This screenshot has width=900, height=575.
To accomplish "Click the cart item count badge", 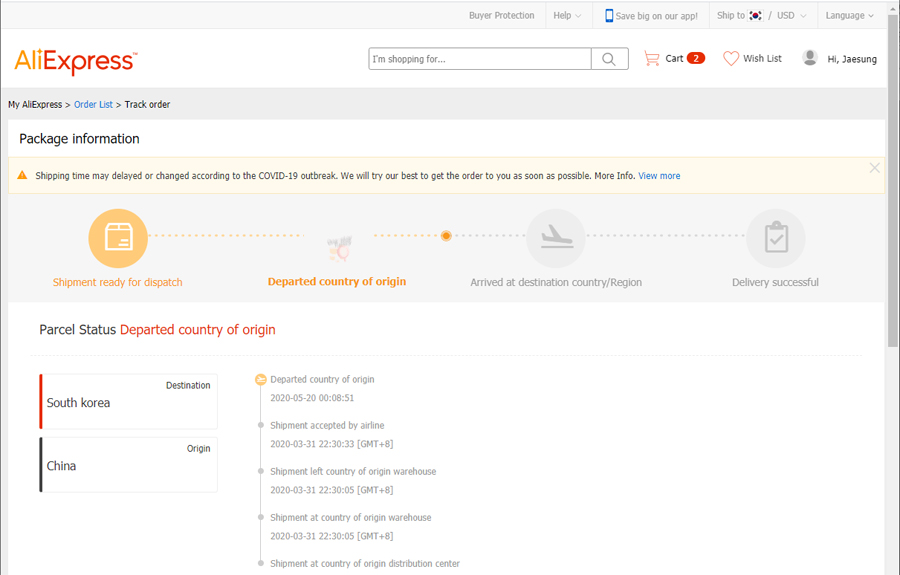I will coord(696,58).
